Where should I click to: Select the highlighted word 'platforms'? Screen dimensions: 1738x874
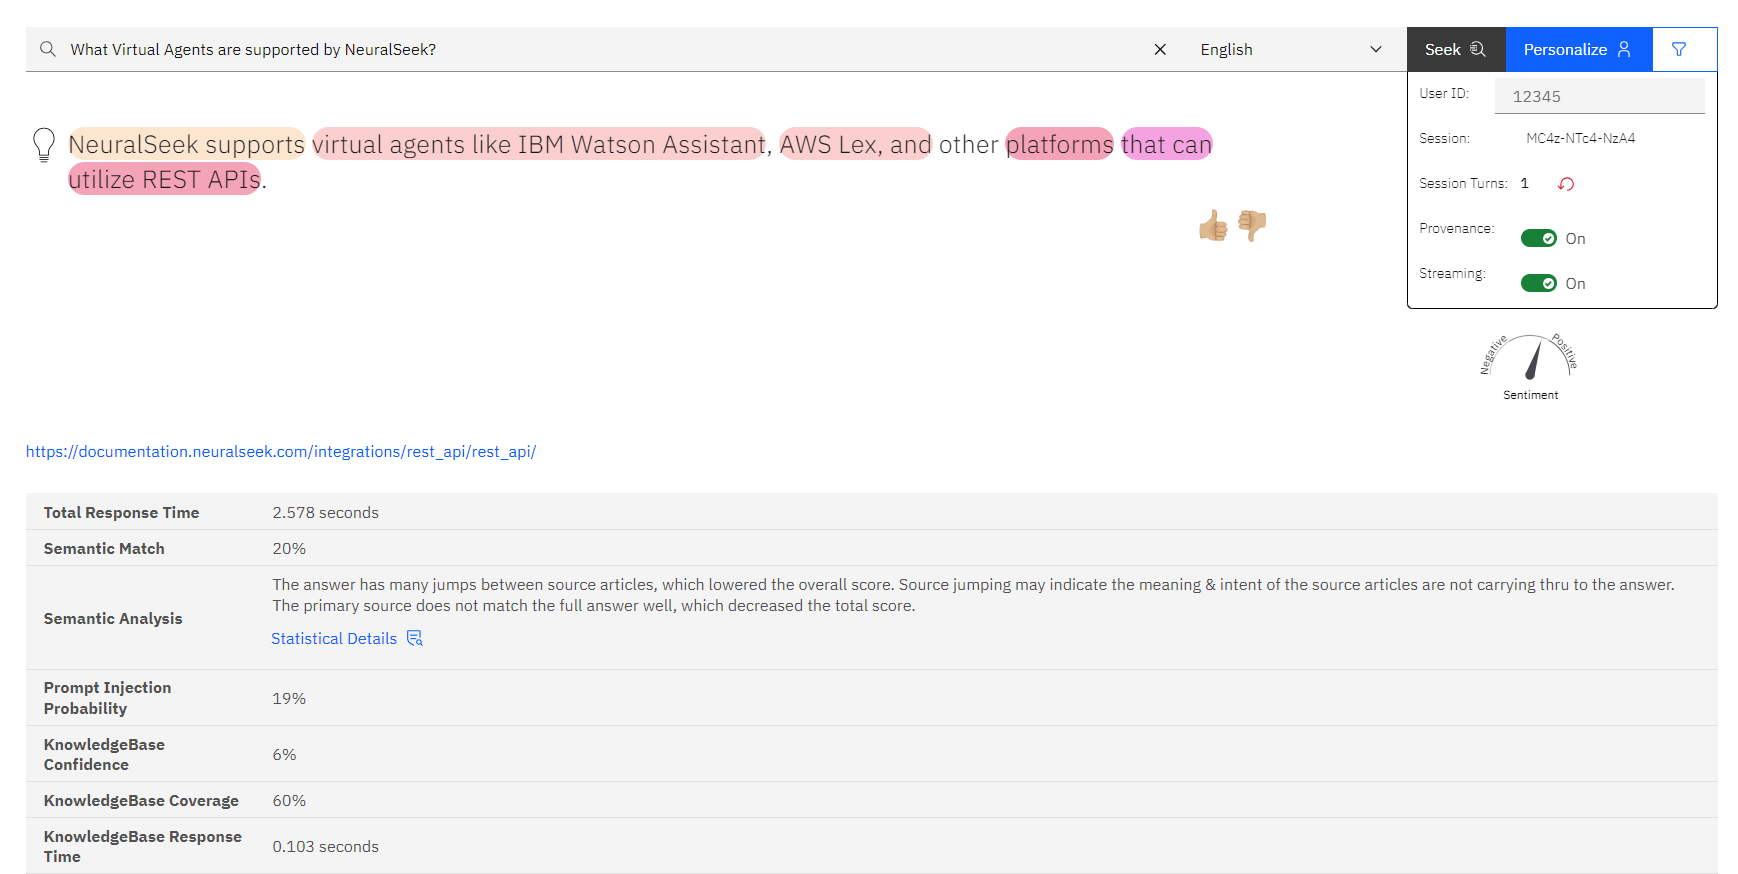(1059, 144)
